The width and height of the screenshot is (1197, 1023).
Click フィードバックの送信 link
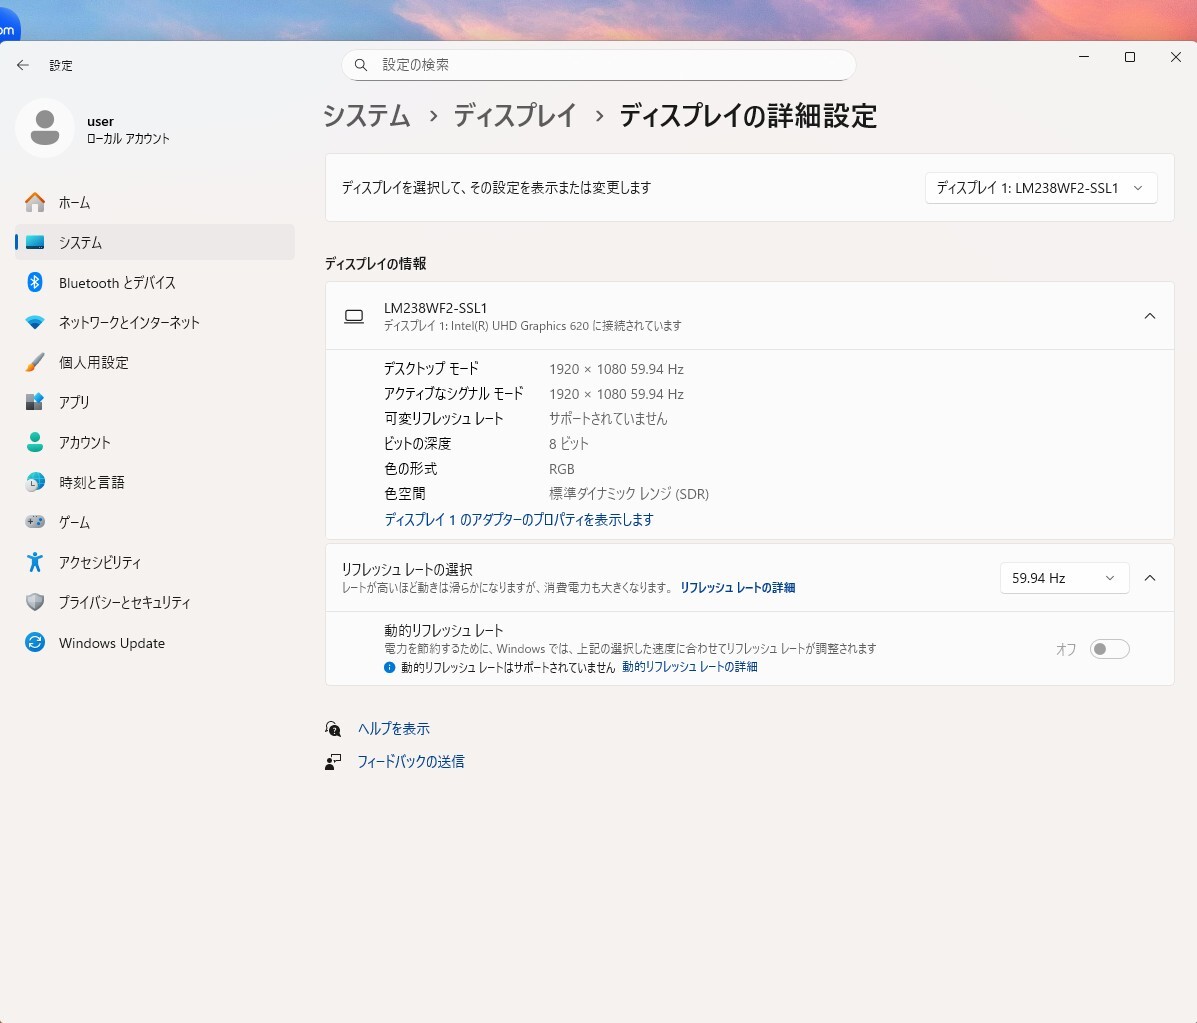point(412,761)
